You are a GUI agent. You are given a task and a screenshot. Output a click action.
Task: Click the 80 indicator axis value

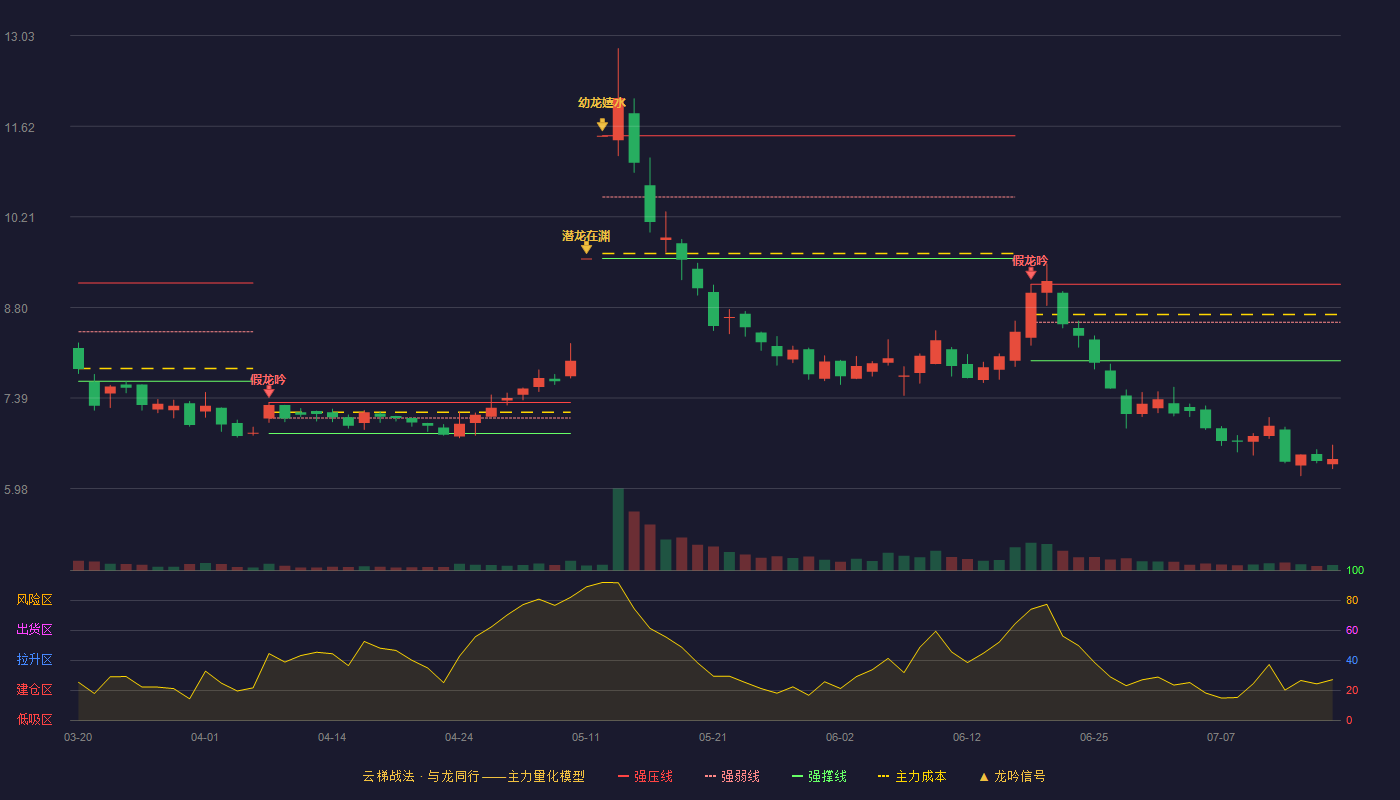click(x=1352, y=601)
